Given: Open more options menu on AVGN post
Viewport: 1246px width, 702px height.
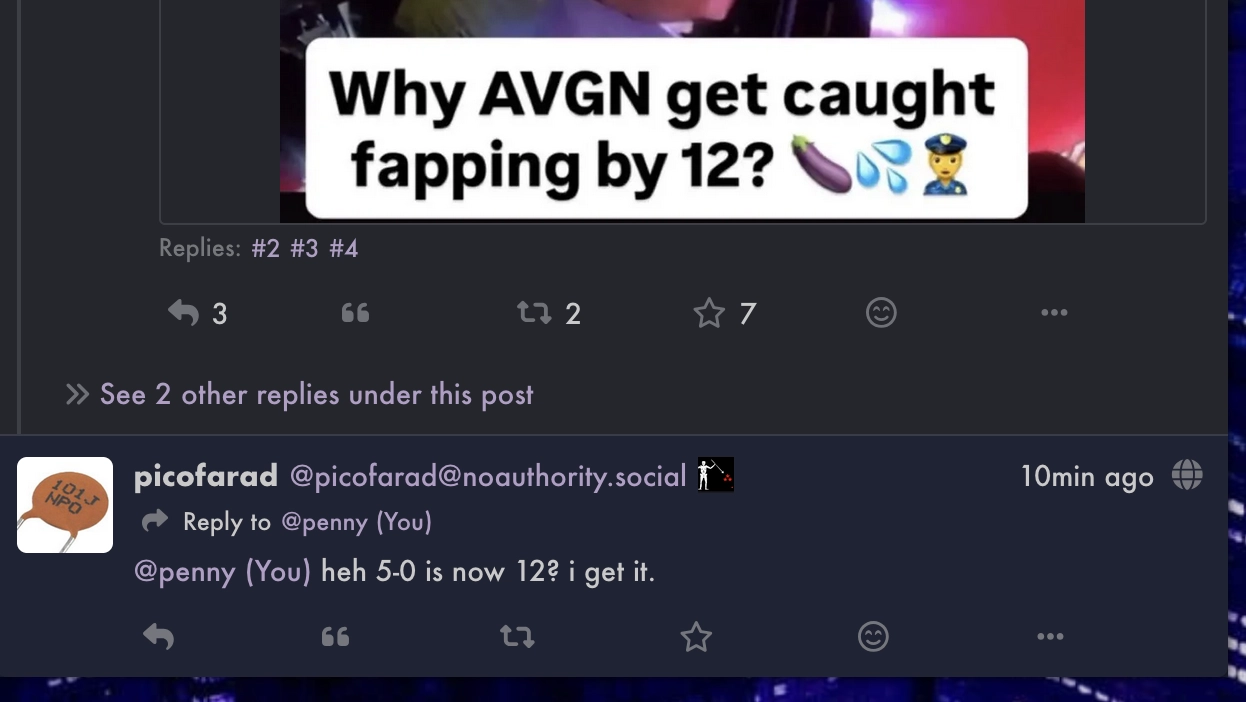Looking at the screenshot, I should (x=1054, y=313).
